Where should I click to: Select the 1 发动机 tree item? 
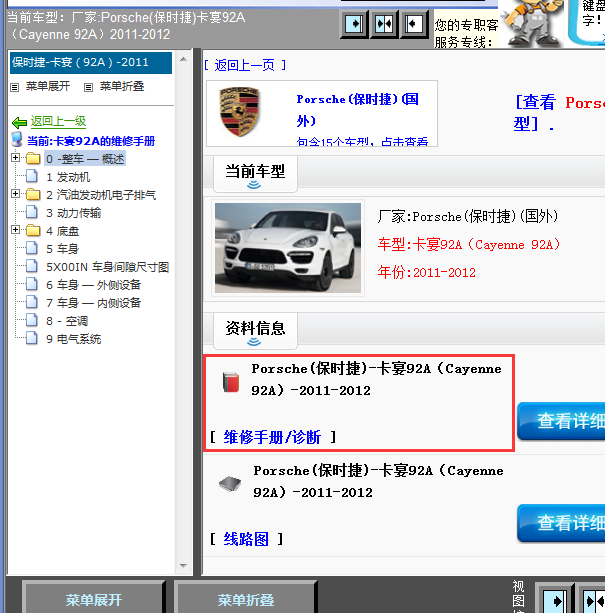click(68, 177)
